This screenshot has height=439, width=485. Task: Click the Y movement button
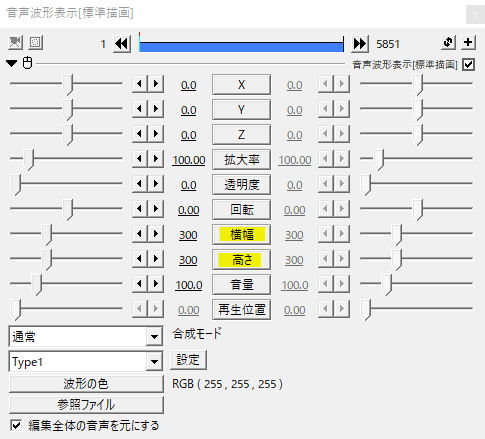241,110
